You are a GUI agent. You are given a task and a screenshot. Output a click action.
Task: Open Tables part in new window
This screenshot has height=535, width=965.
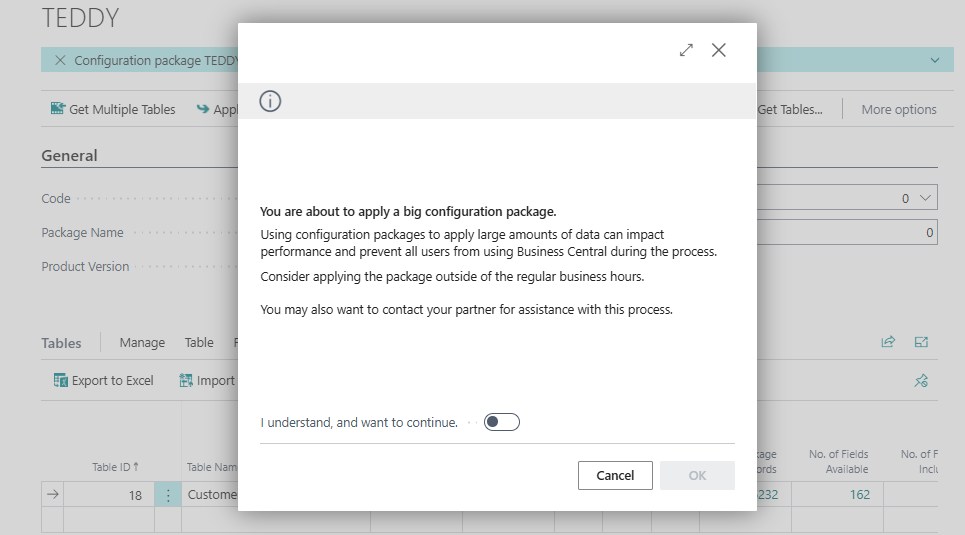pyautogui.click(x=921, y=342)
